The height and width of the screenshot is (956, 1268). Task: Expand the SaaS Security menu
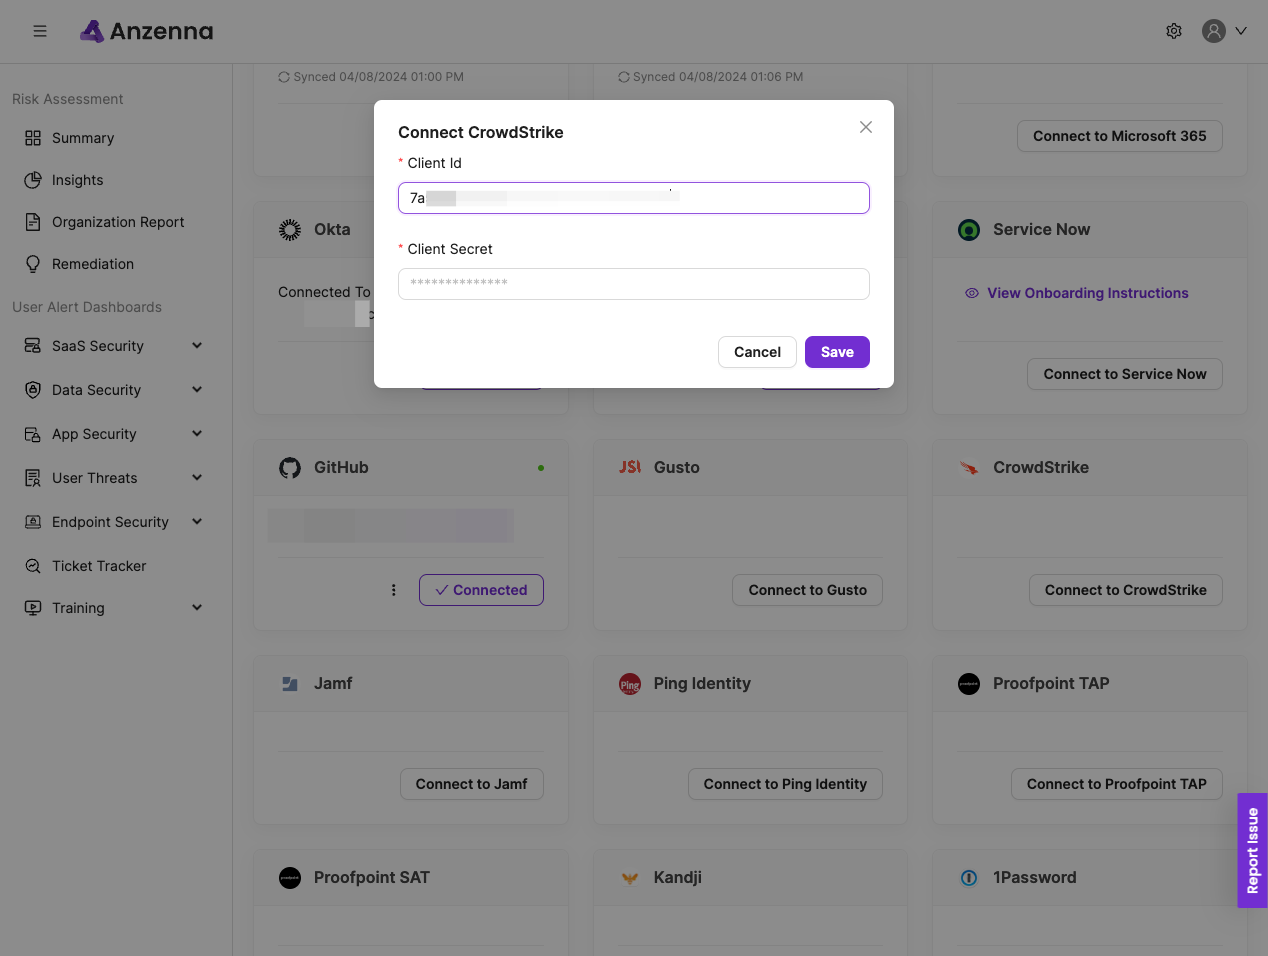[x=197, y=346]
